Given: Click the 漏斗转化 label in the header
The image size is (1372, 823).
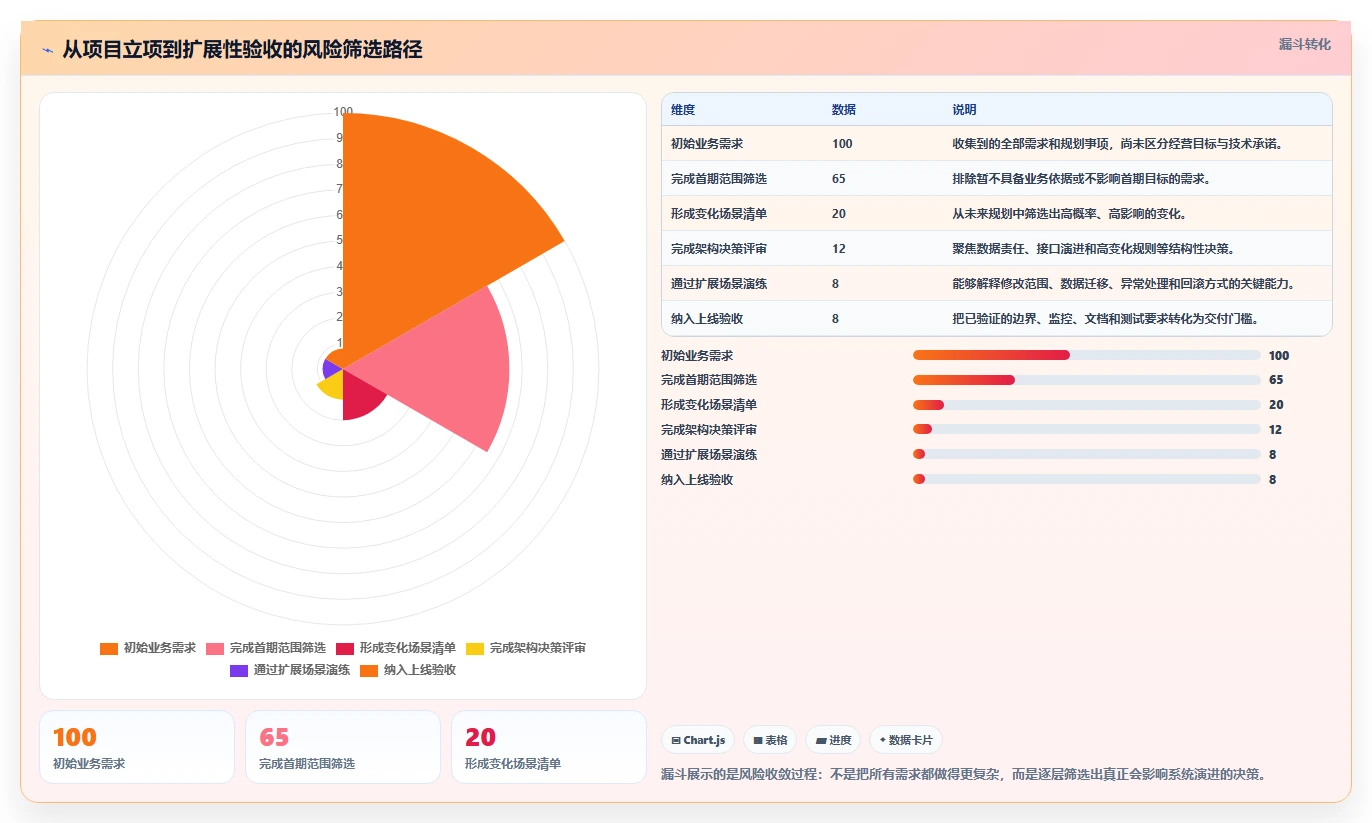Looking at the screenshot, I should pos(1304,45).
